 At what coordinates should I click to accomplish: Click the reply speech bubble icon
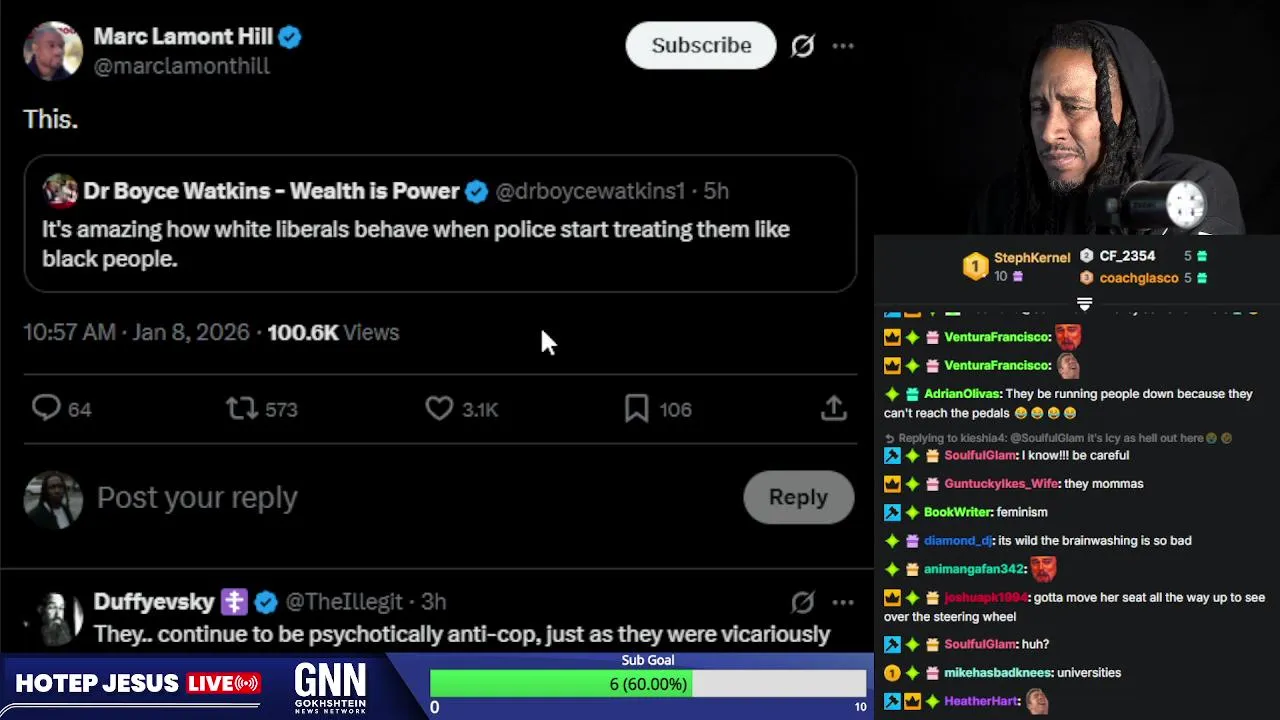point(46,408)
